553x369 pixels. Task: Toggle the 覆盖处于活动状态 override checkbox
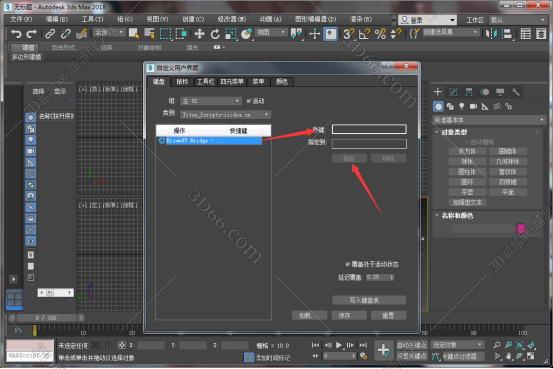347,264
